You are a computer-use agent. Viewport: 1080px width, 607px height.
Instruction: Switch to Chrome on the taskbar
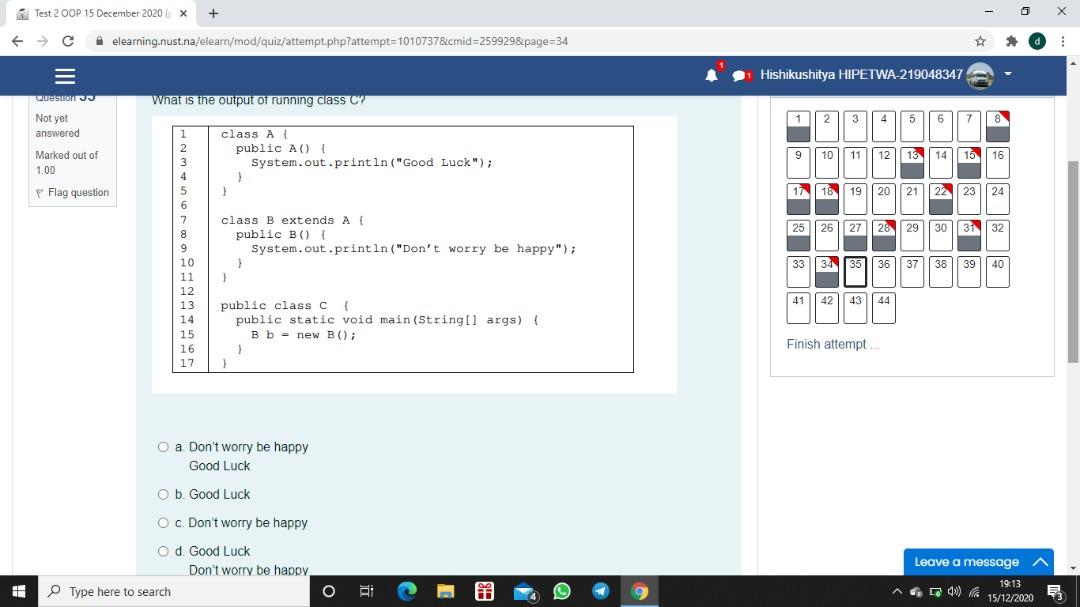click(639, 591)
